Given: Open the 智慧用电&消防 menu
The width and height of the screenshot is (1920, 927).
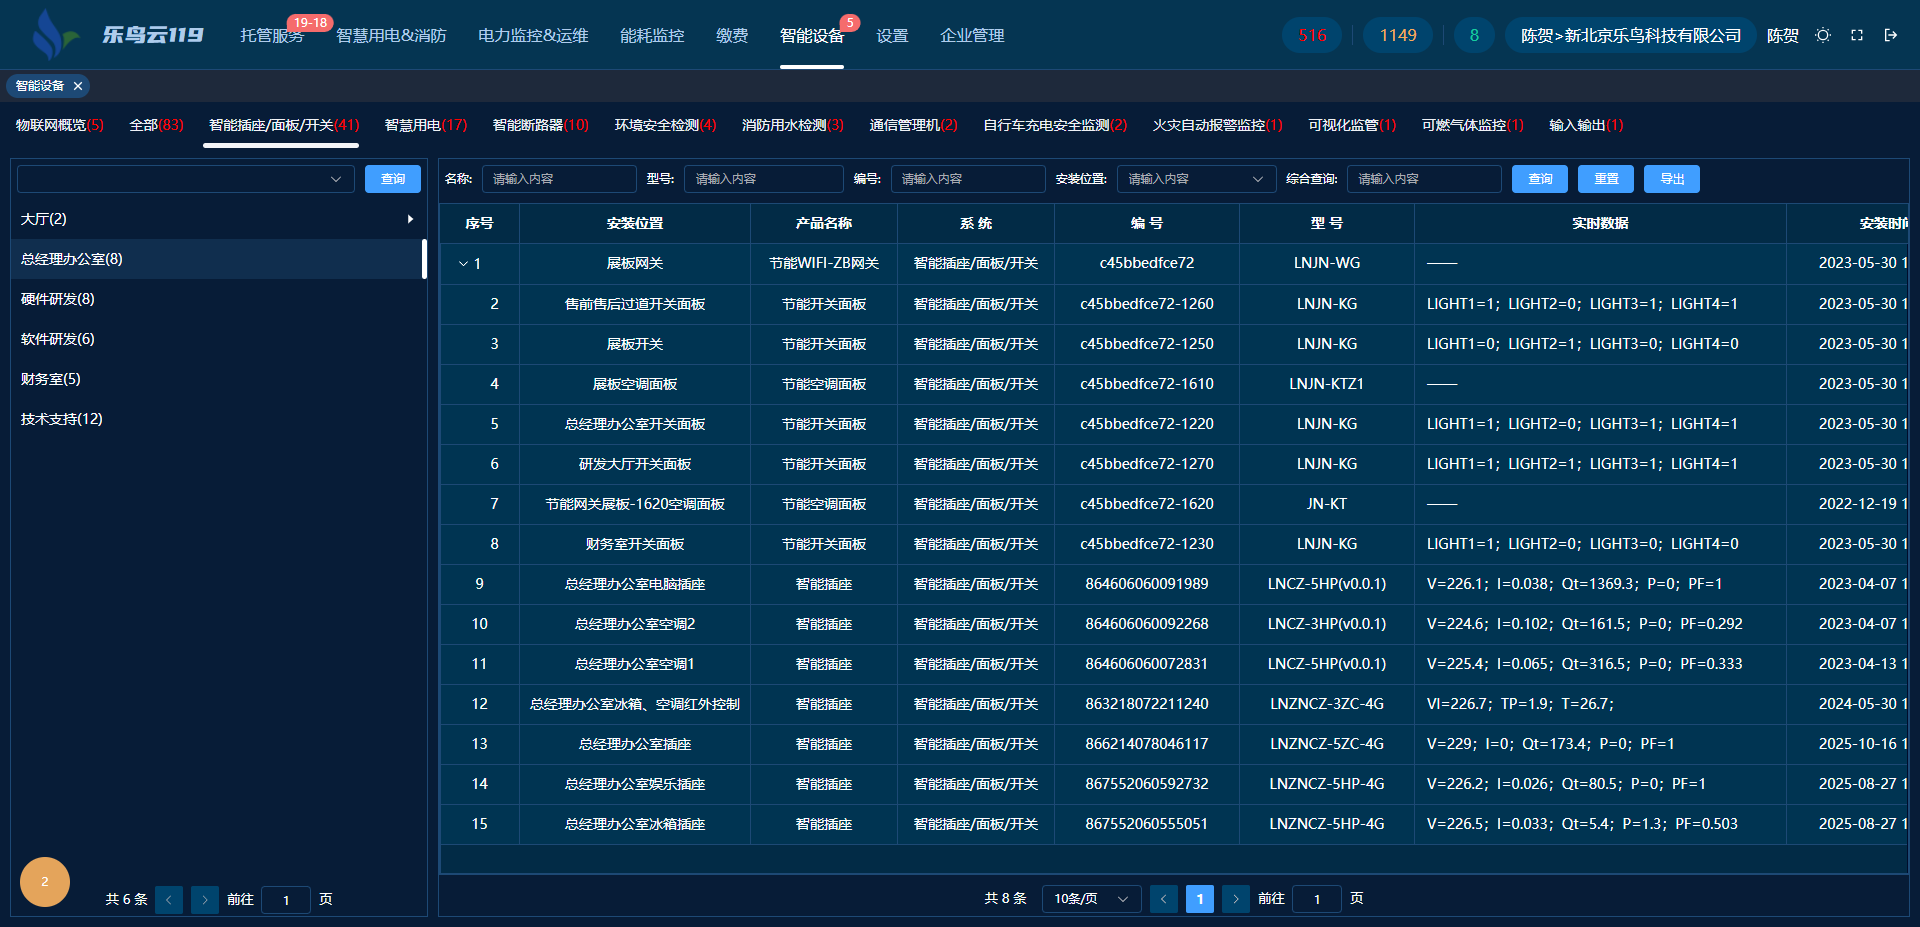Looking at the screenshot, I should click(391, 35).
